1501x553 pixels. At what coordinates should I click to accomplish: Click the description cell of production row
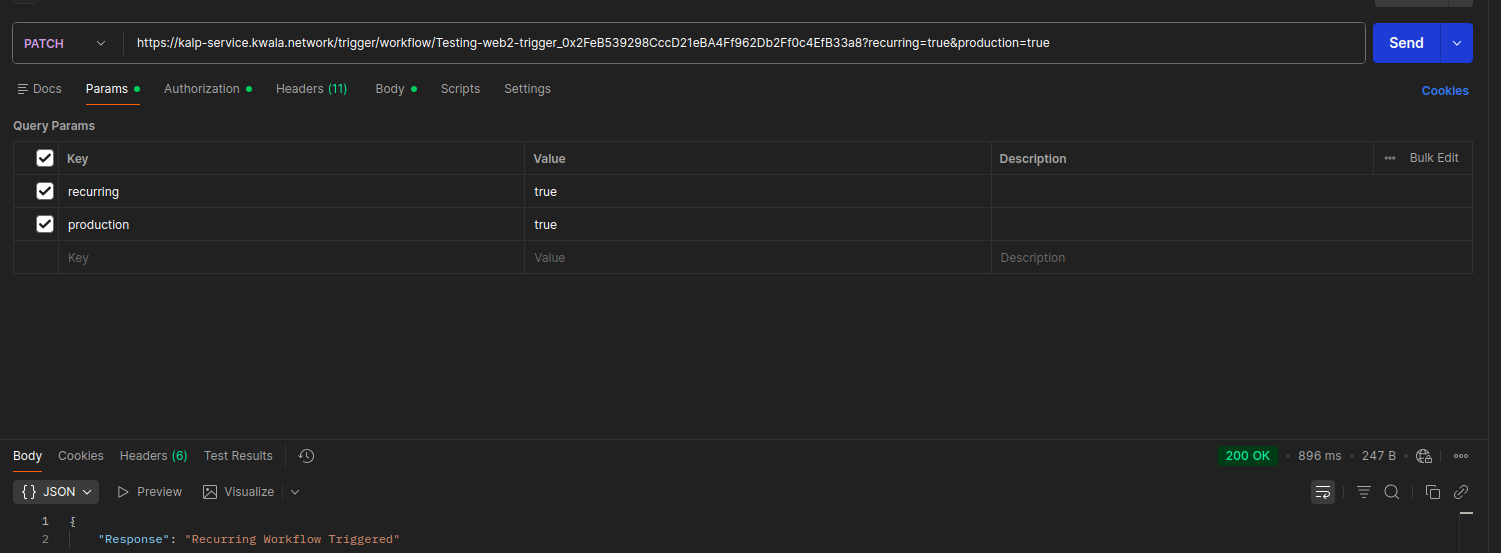1232,224
